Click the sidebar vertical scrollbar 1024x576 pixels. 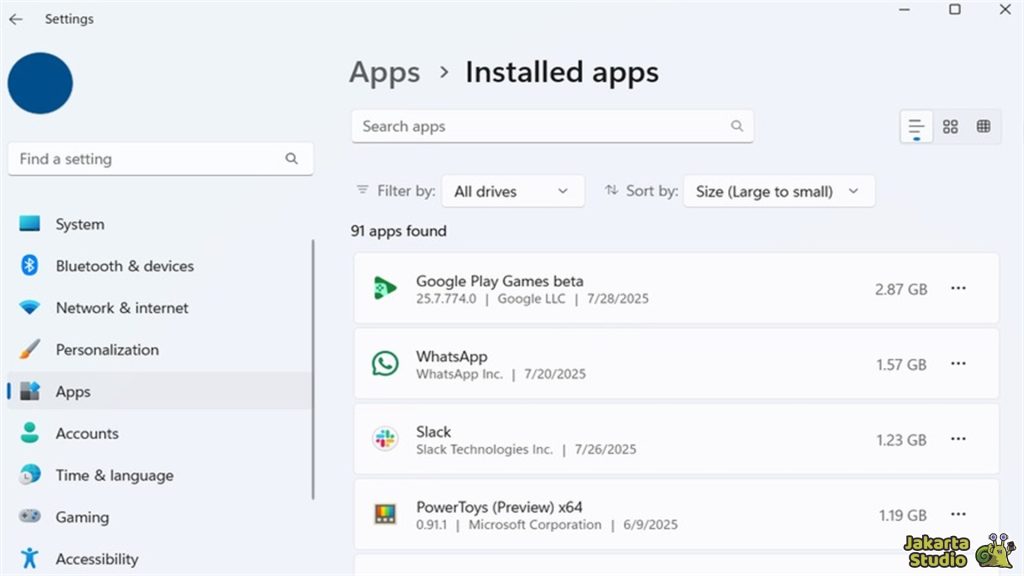[313, 369]
